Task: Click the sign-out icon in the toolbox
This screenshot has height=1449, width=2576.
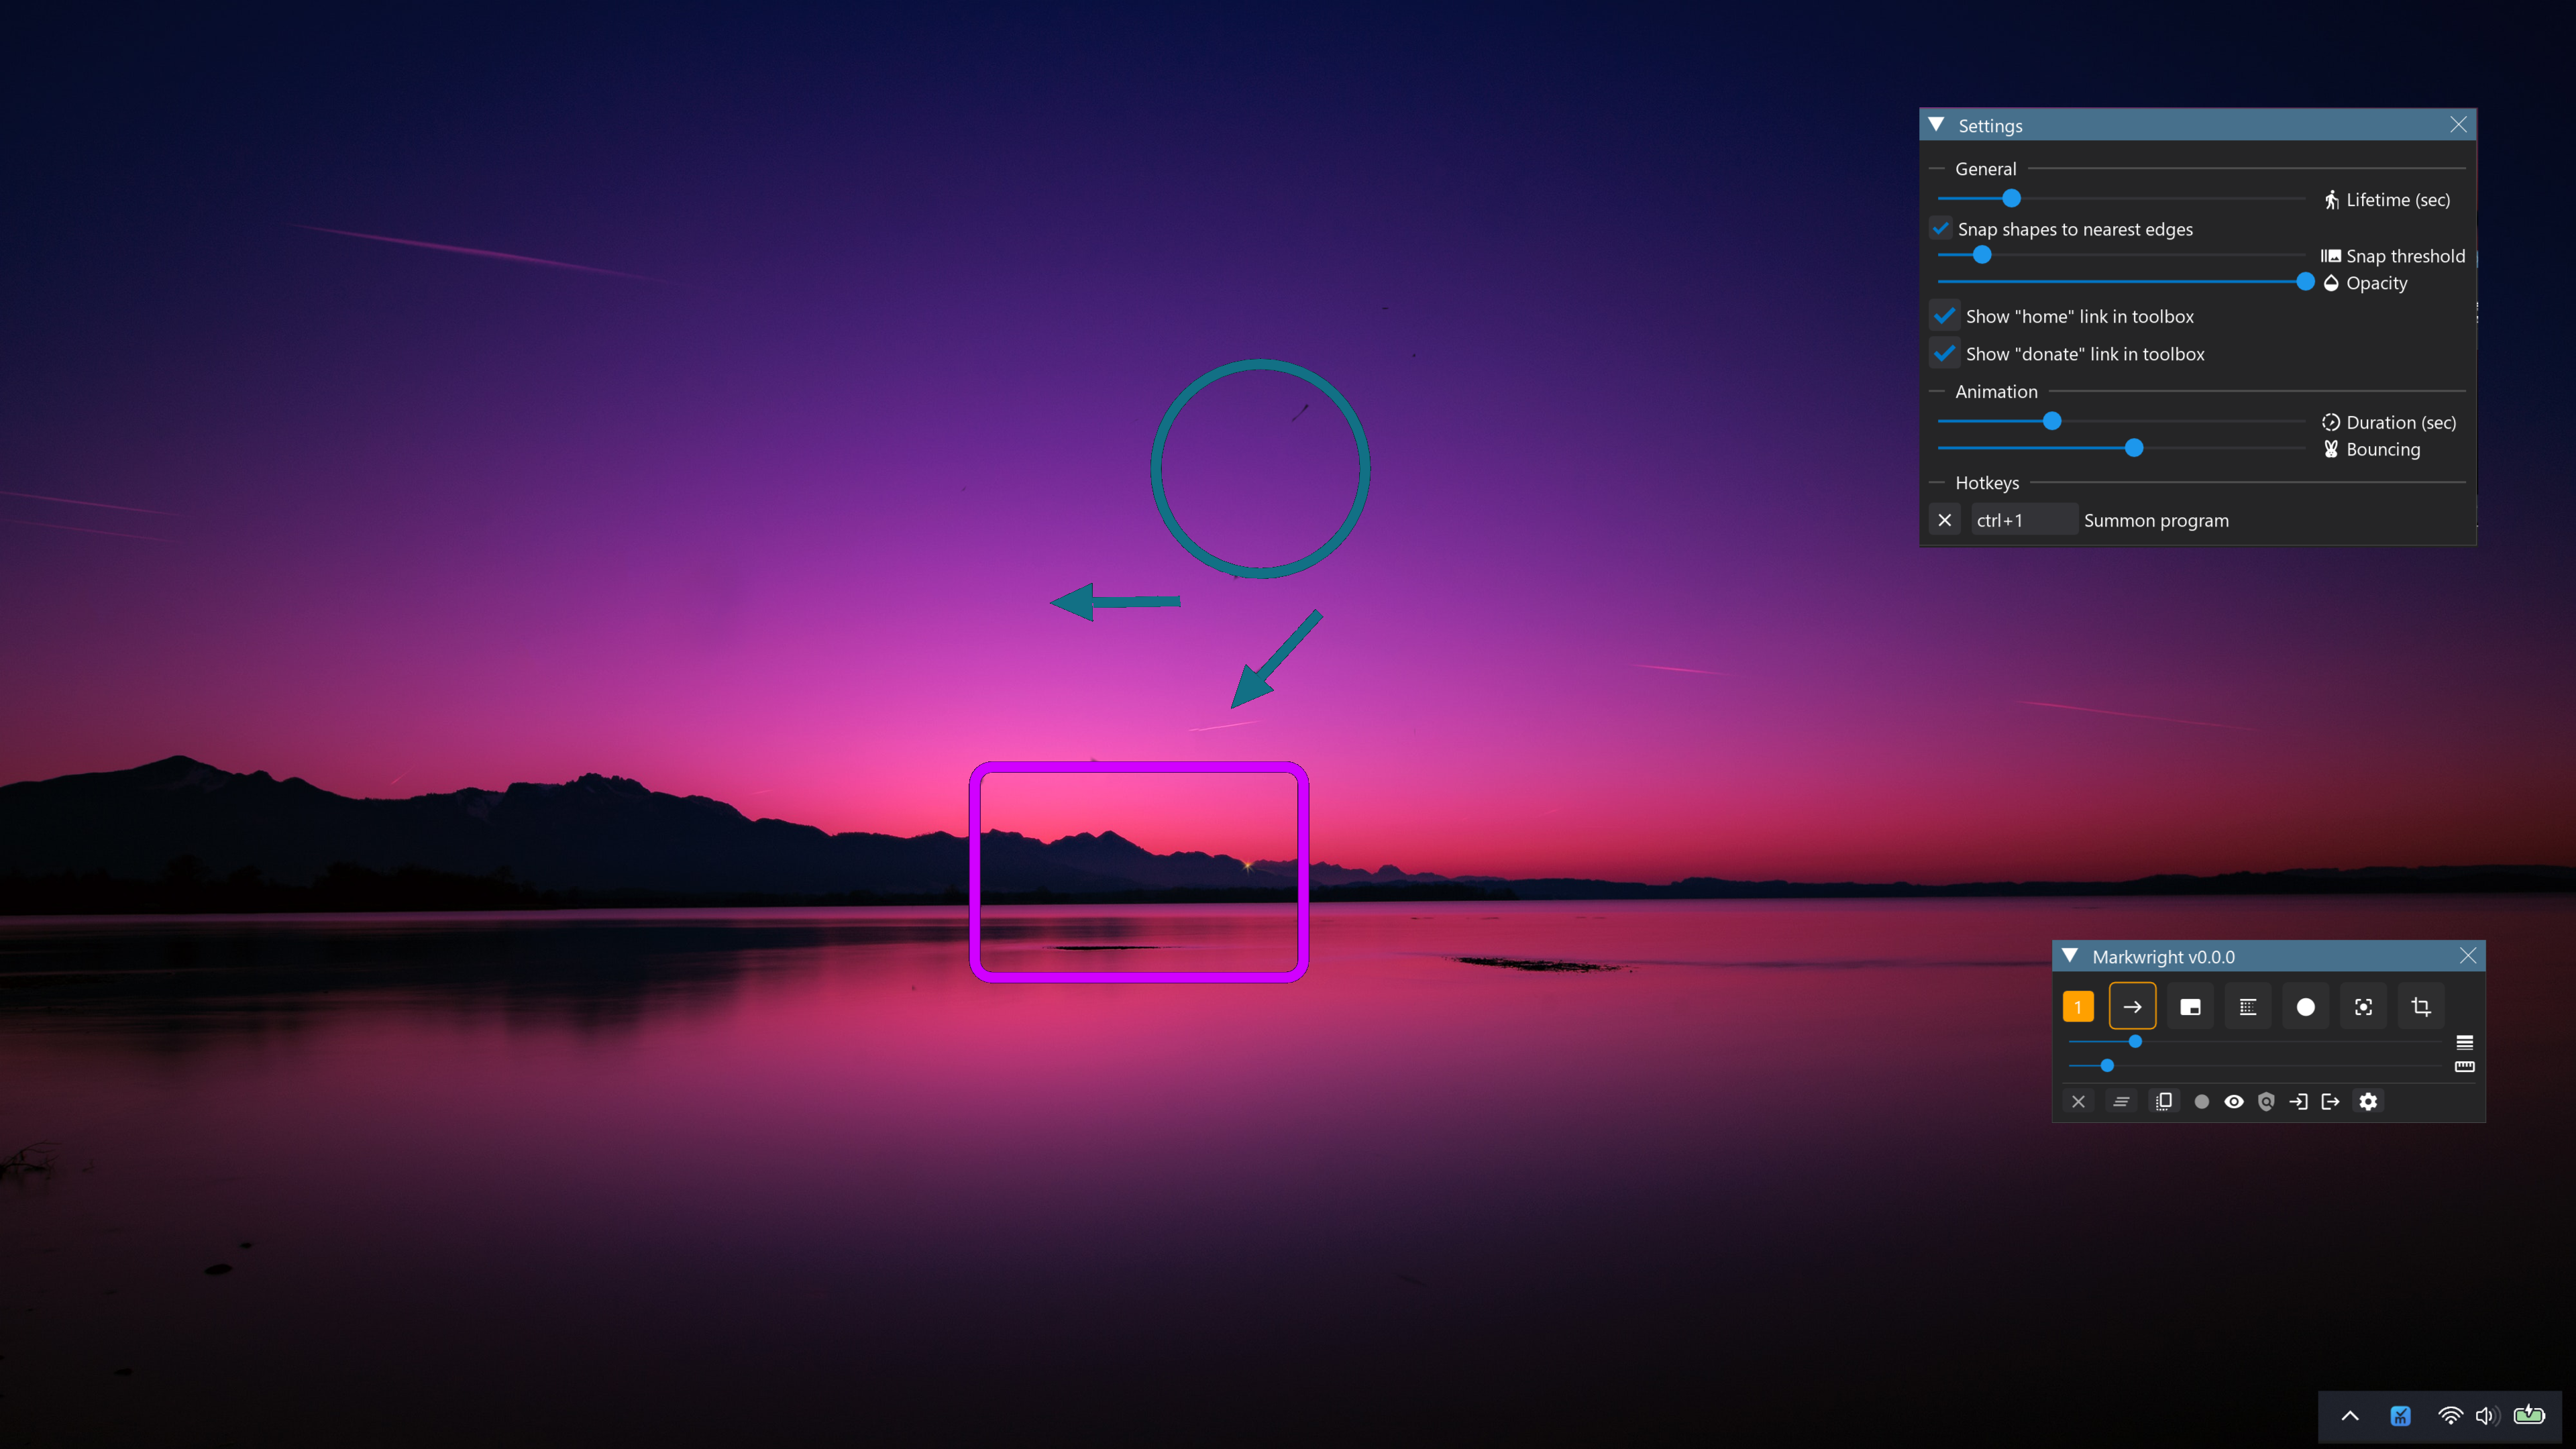Action: [2331, 1102]
